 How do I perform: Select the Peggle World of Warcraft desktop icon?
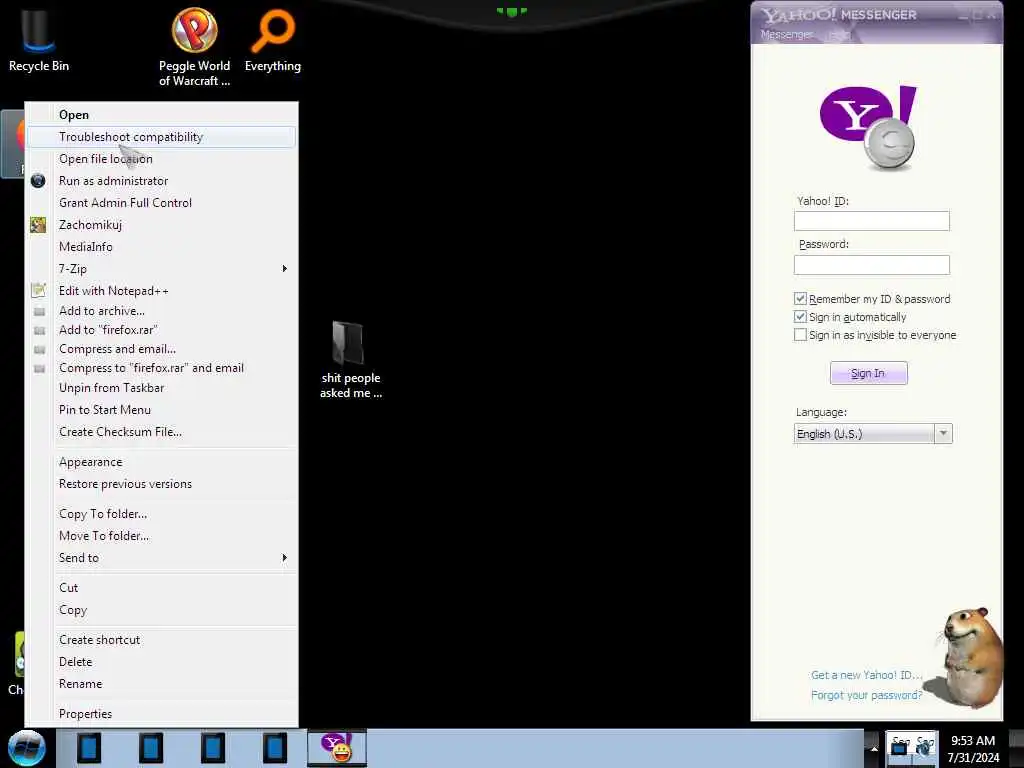[x=195, y=47]
